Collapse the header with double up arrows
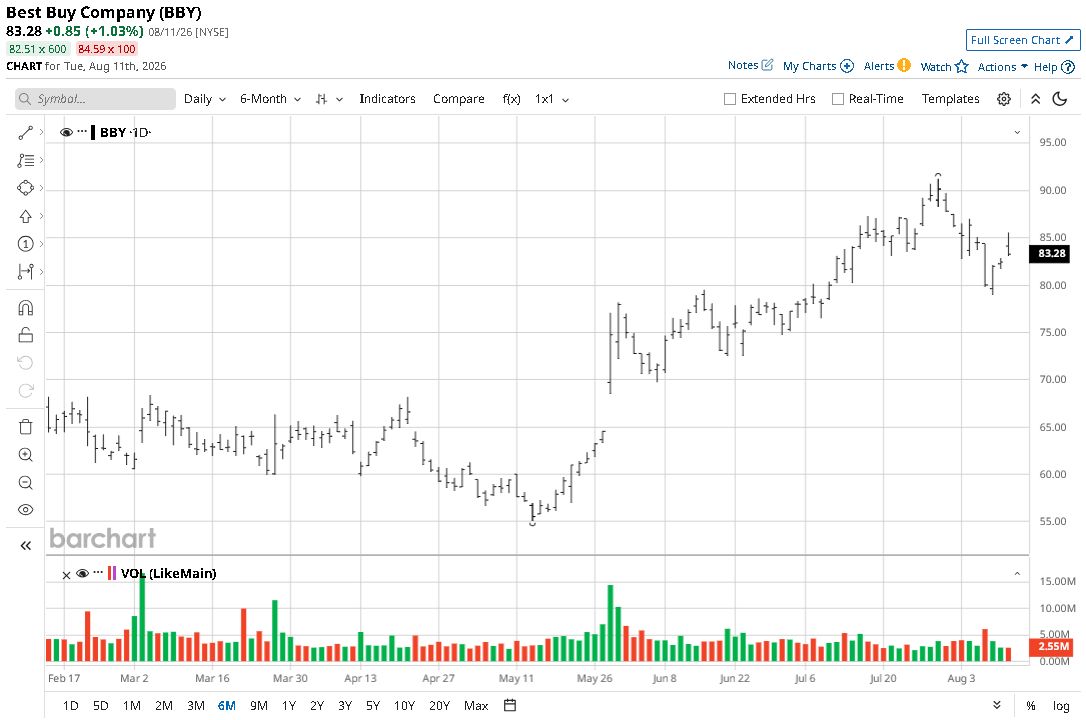The height and width of the screenshot is (720, 1086). [1035, 99]
